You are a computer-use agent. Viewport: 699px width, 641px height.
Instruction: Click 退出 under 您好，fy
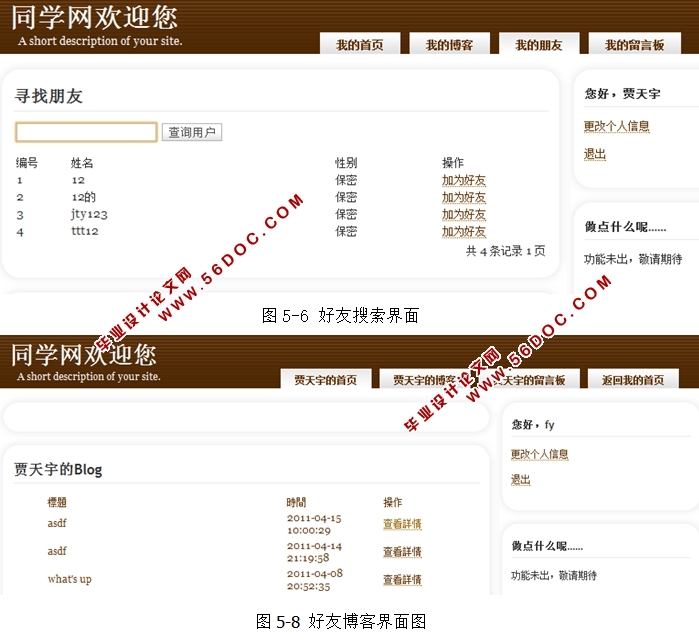520,480
